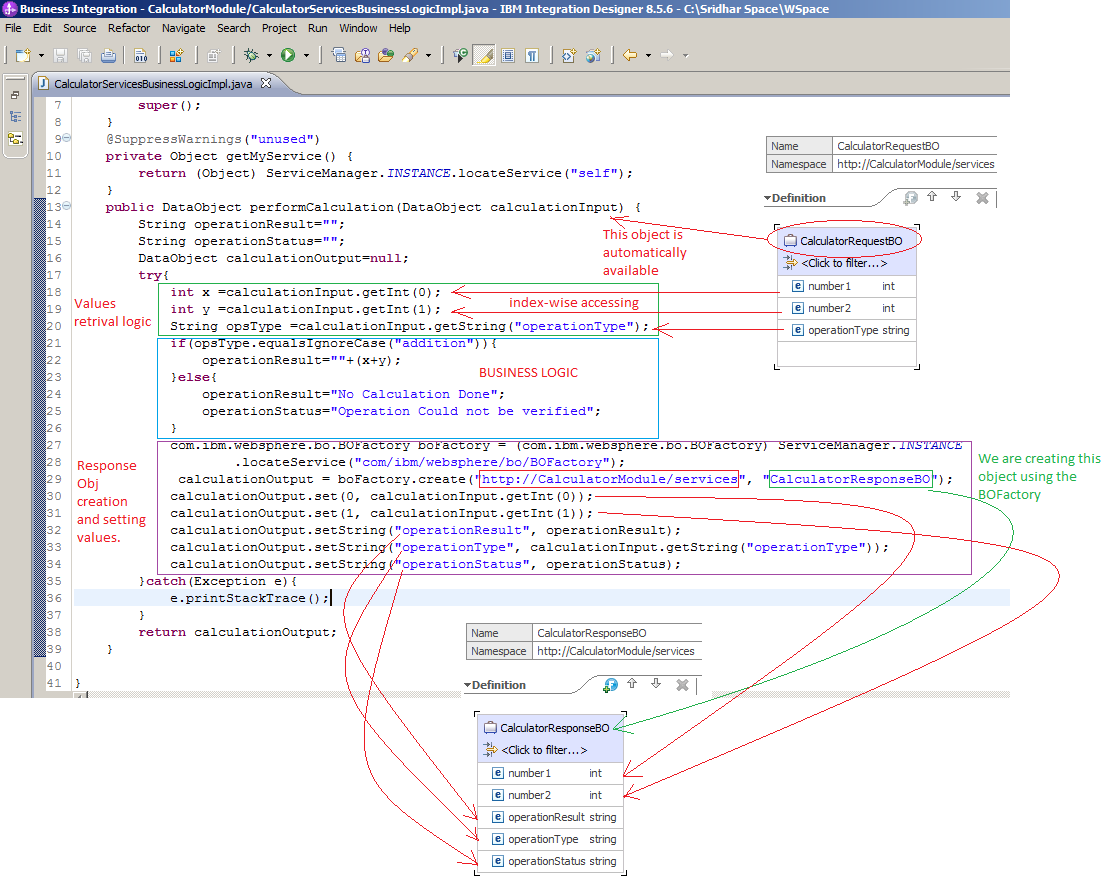Screen dimensions: 1113x886
Task: Open the Outline fast view icon in left sidebar
Action: pos(15,116)
